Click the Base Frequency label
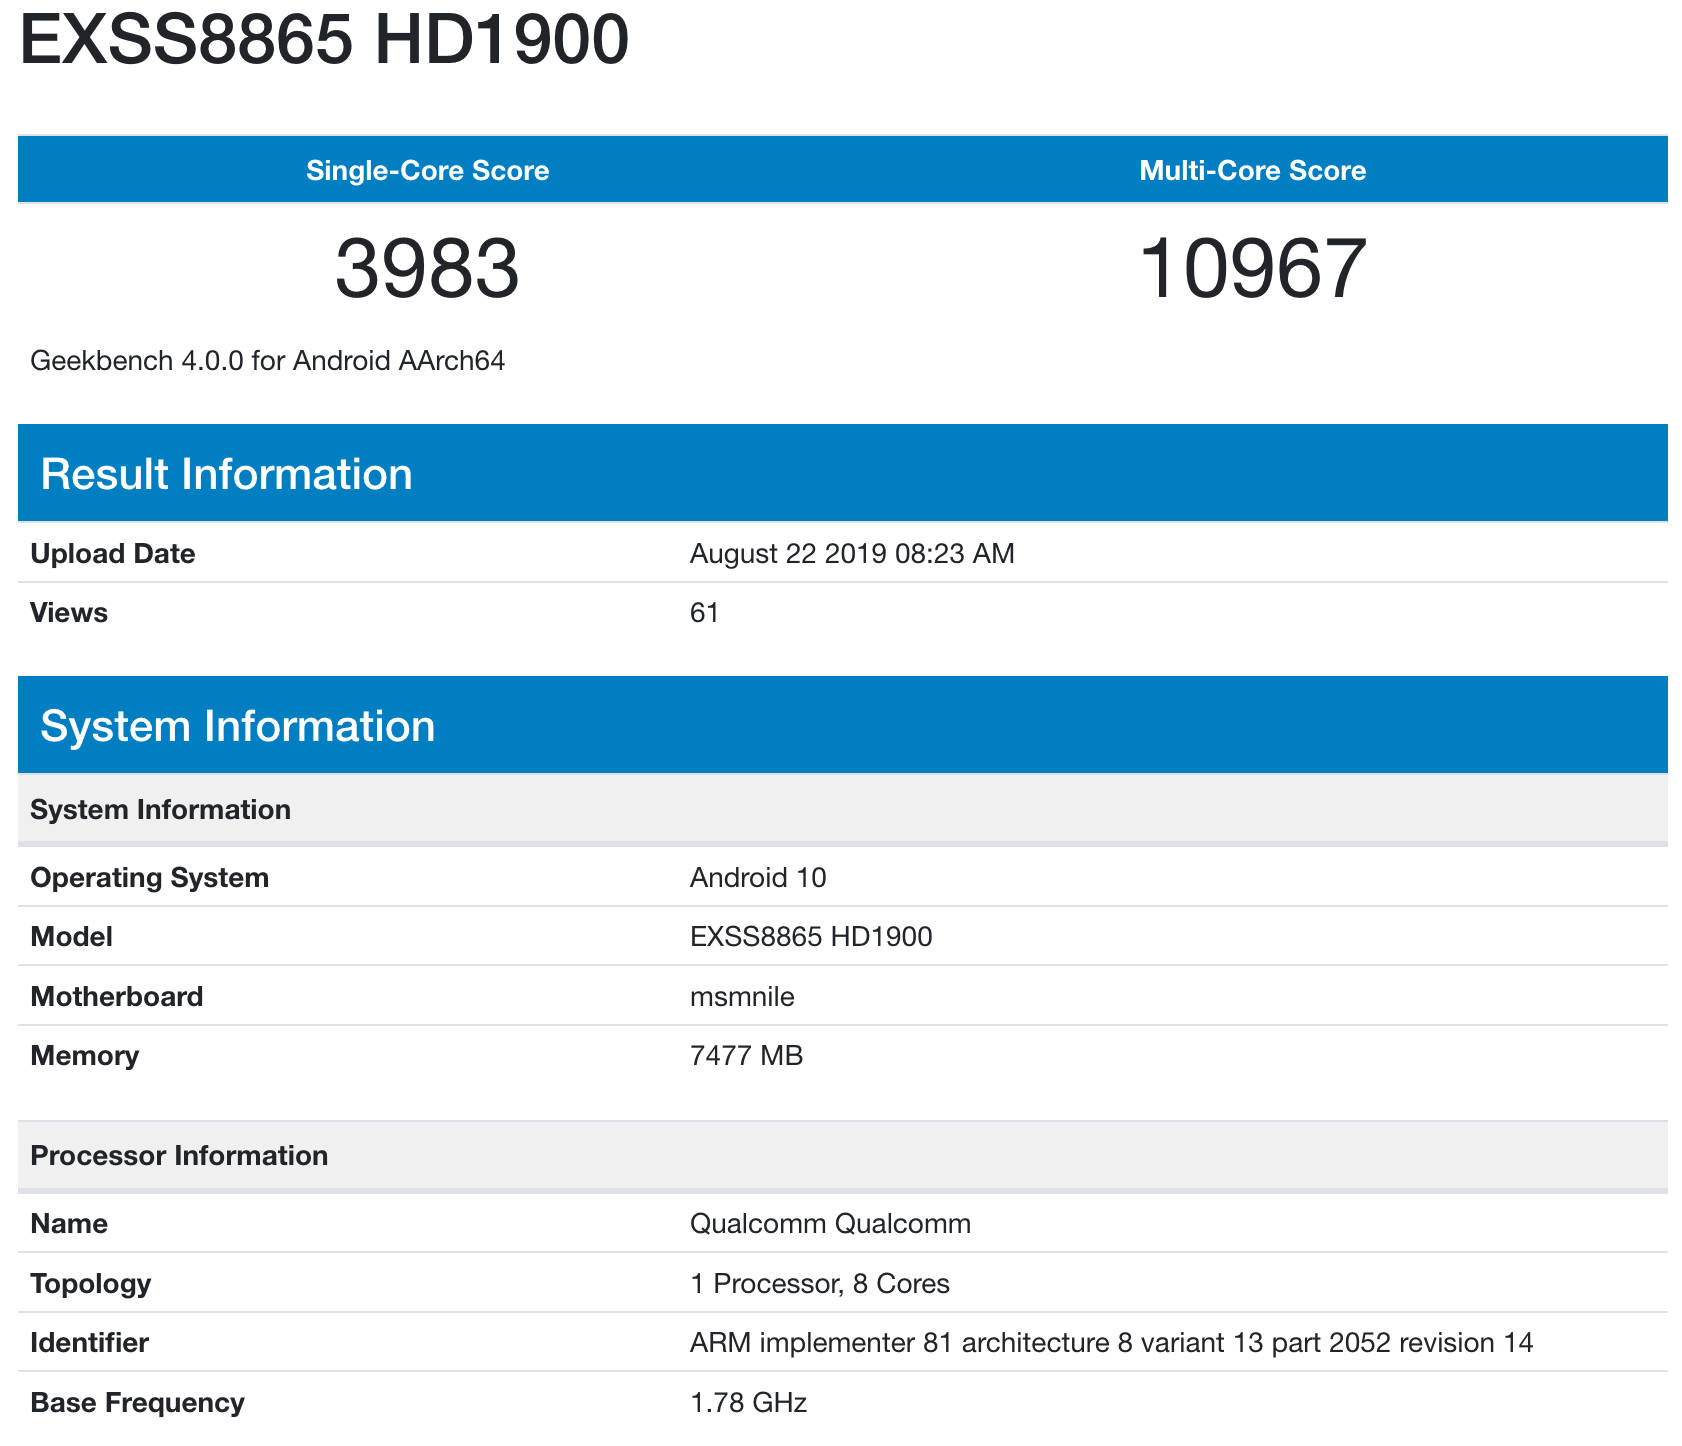This screenshot has height=1446, width=1682. pyautogui.click(x=137, y=1403)
